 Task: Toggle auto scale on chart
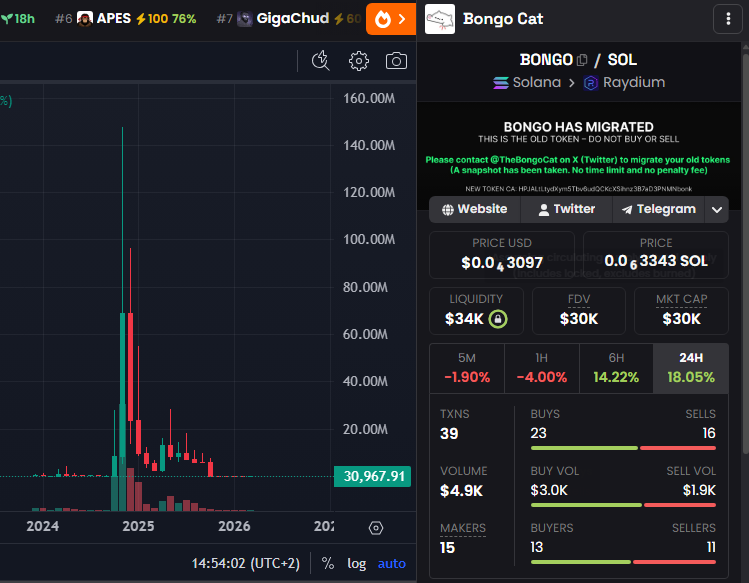tap(392, 563)
